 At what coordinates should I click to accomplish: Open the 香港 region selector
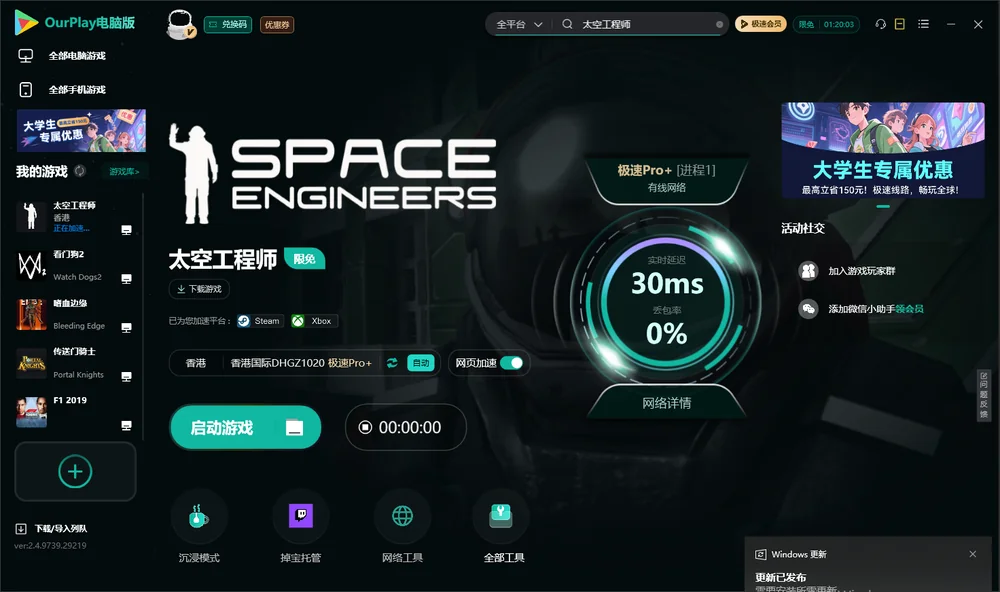[x=196, y=363]
